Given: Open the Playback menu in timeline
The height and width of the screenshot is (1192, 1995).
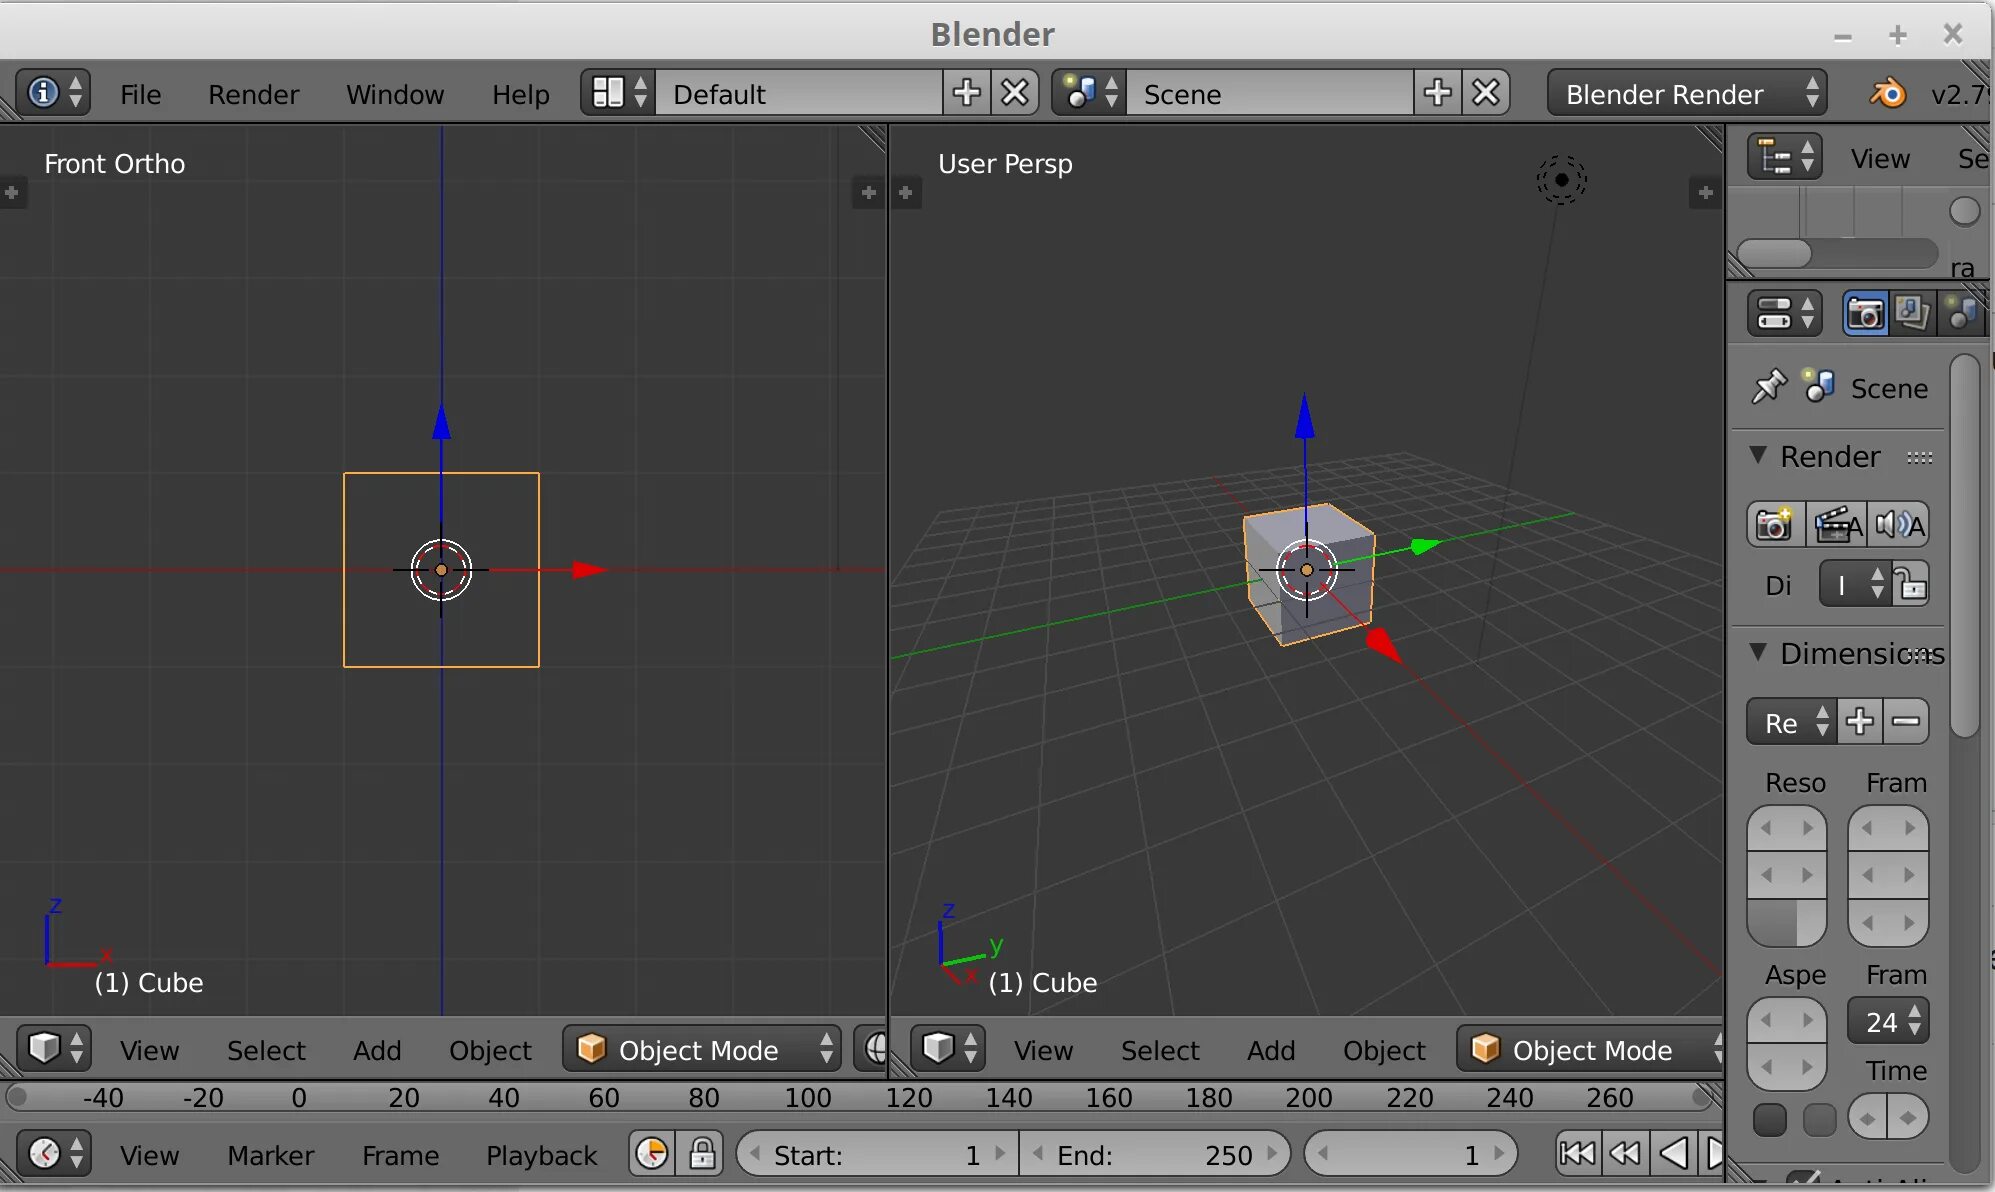Looking at the screenshot, I should [x=541, y=1155].
